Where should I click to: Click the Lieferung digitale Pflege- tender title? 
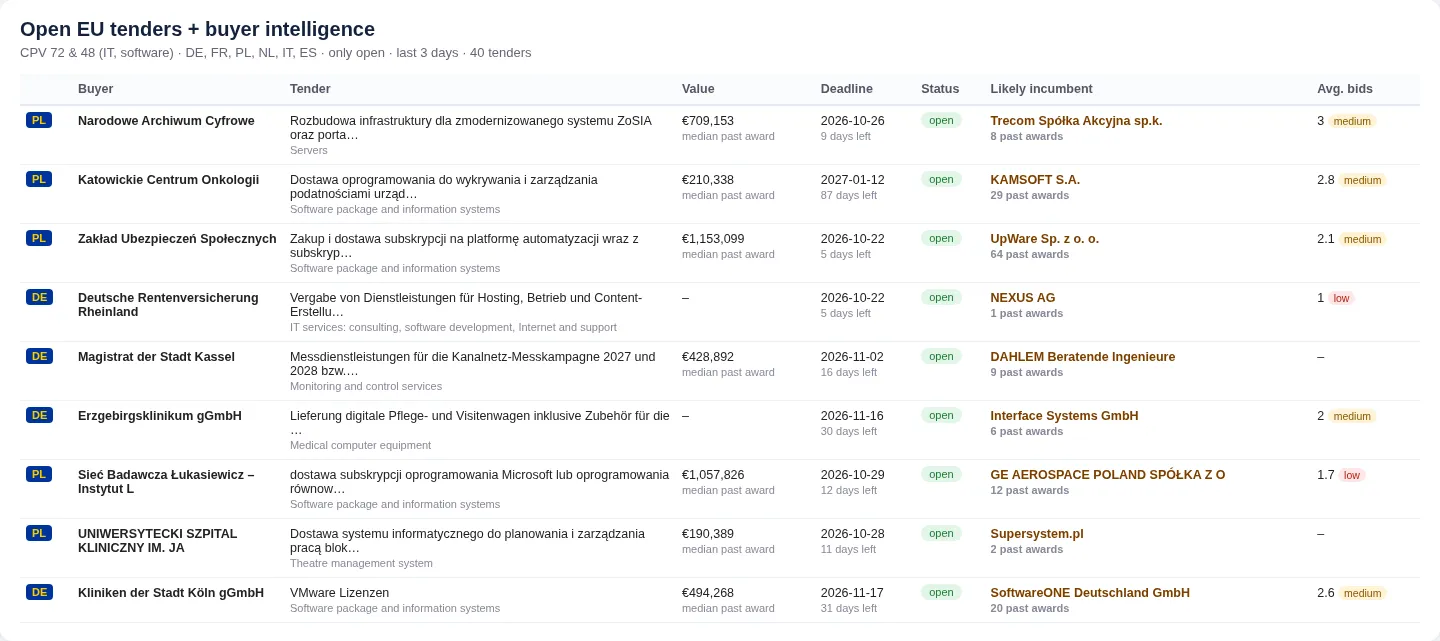point(480,423)
